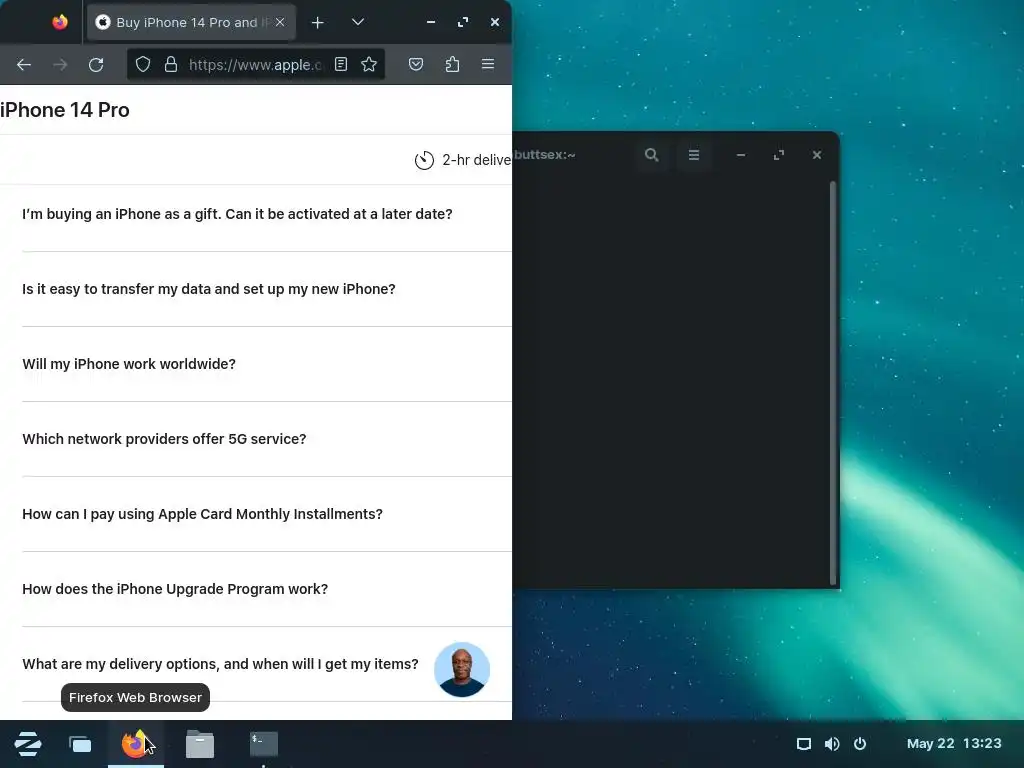Maximize the terminal window
Image resolution: width=1024 pixels, height=768 pixels.
pyautogui.click(x=778, y=155)
